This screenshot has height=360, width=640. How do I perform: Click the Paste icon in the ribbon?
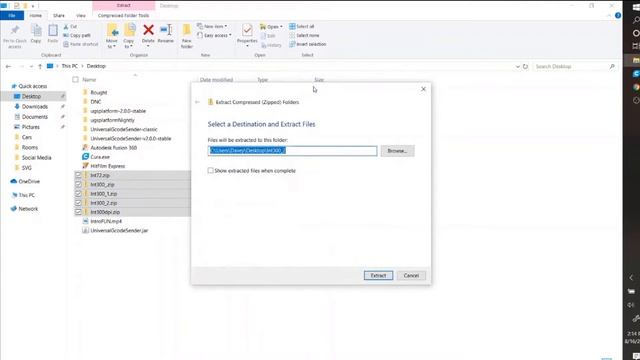coord(53,31)
